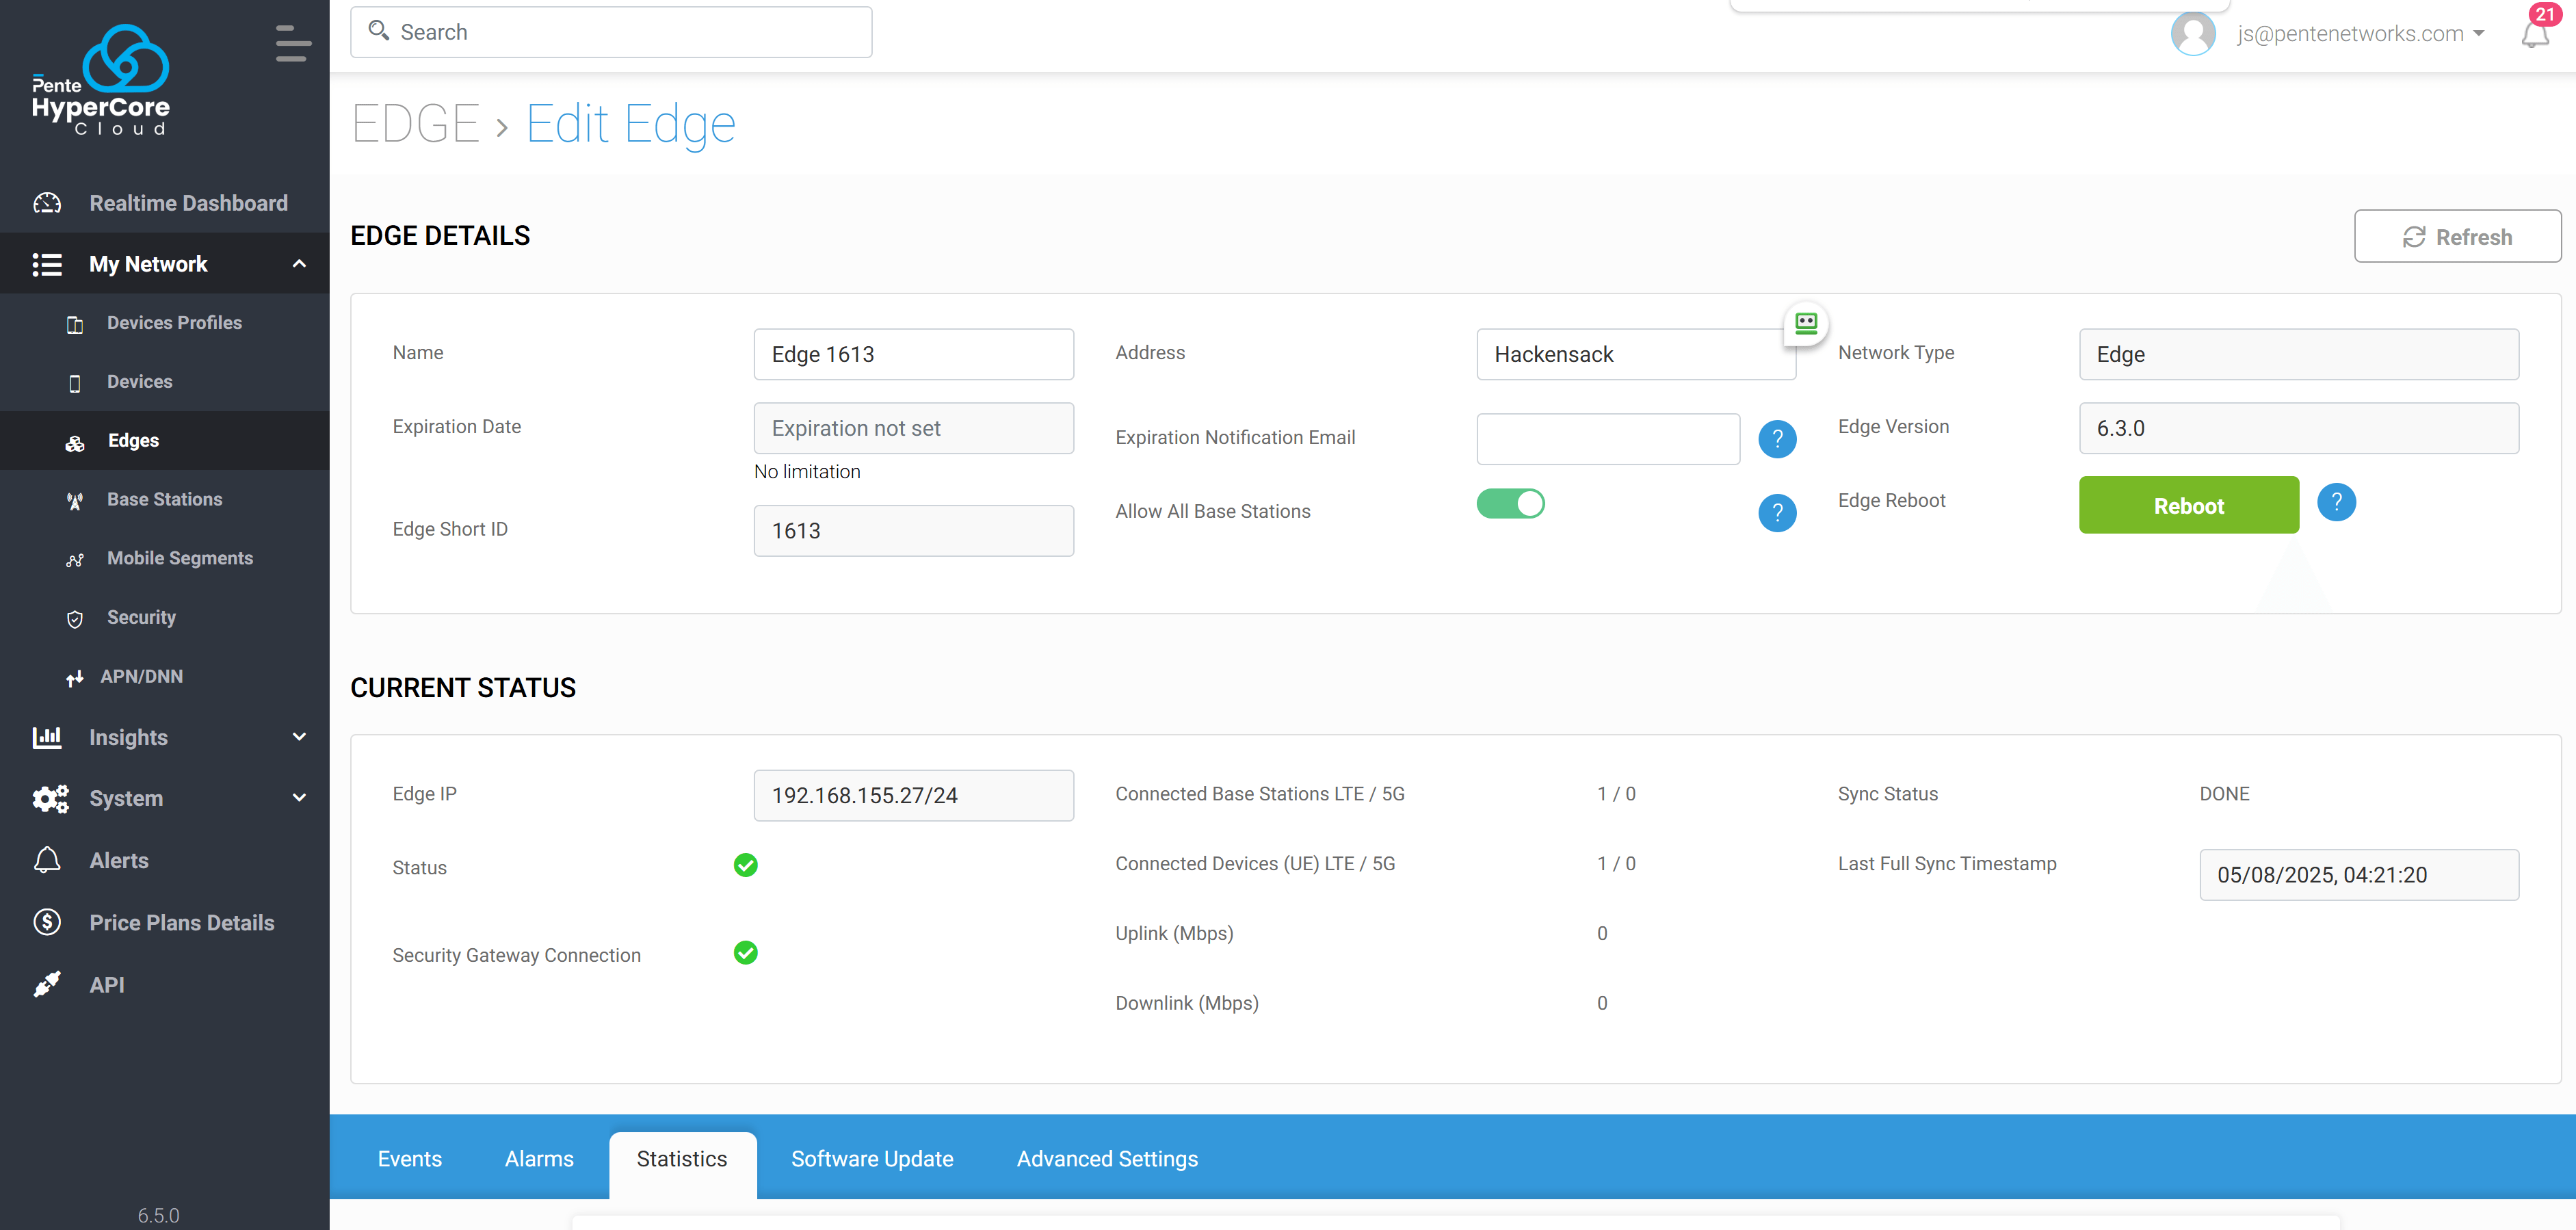Click the help icon beside Expiration Notification Email
The width and height of the screenshot is (2576, 1230).
pyautogui.click(x=1778, y=439)
